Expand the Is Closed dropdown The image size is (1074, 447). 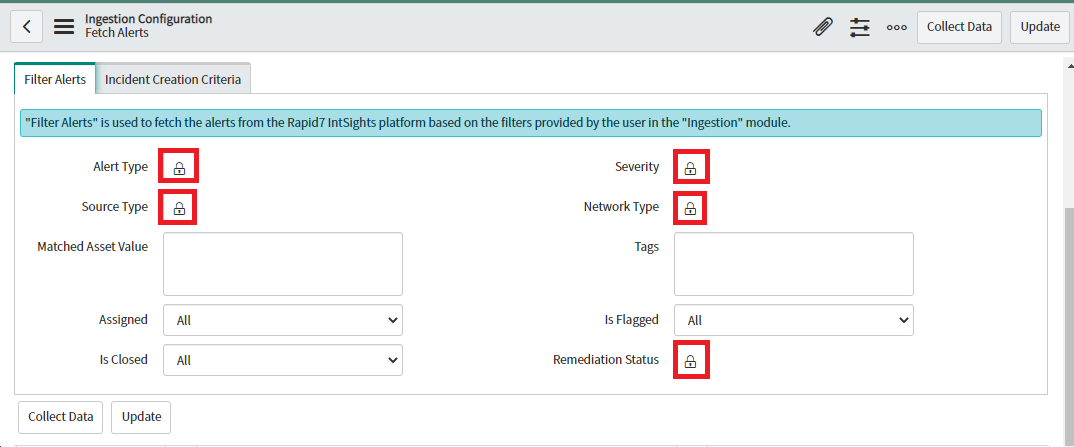[x=282, y=360]
